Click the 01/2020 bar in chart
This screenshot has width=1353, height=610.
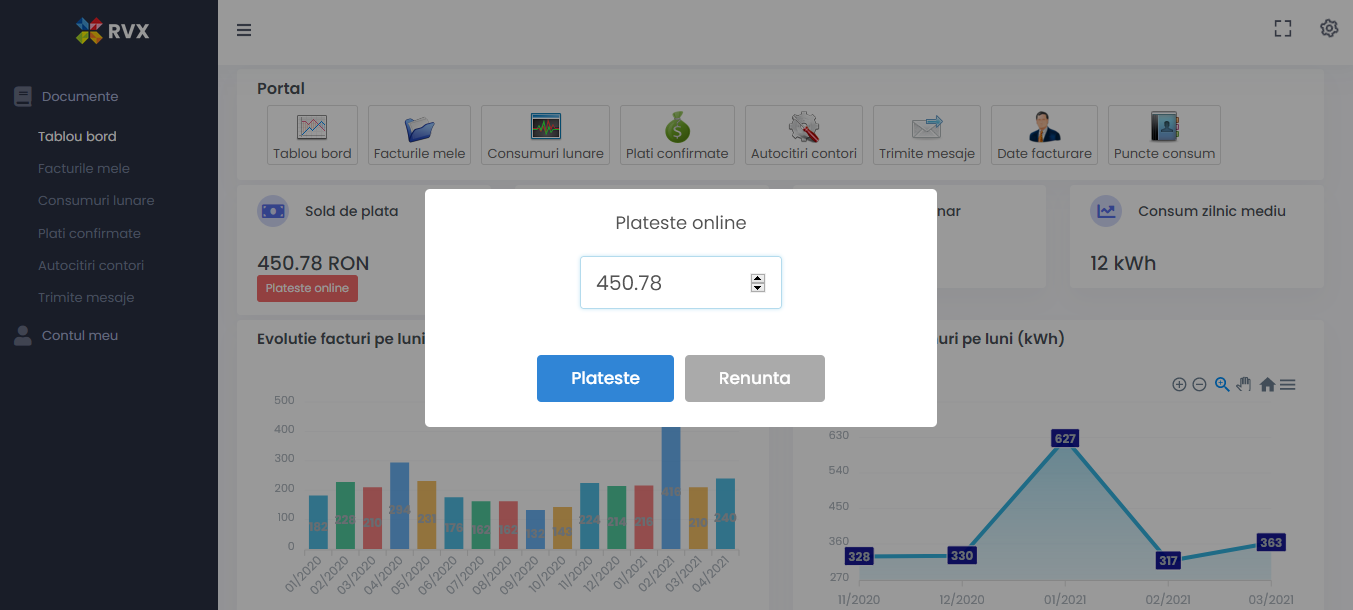click(318, 522)
